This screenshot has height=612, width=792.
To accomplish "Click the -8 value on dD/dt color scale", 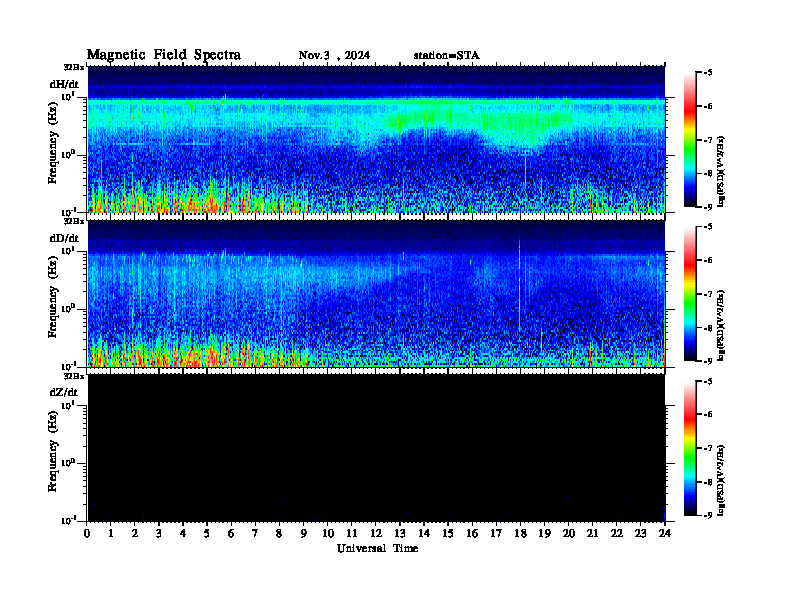I will (708, 328).
